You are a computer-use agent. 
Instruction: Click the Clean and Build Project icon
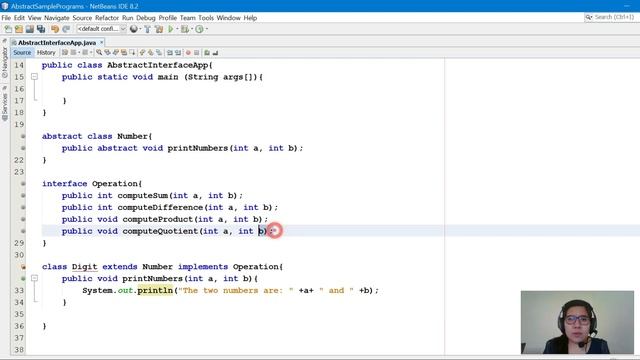(159, 29)
